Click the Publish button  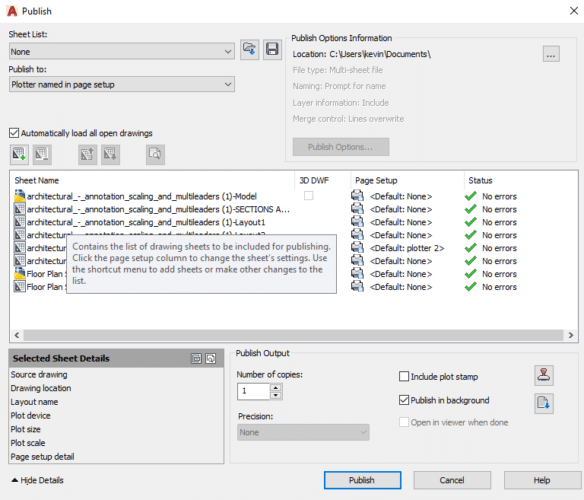pyautogui.click(x=362, y=480)
